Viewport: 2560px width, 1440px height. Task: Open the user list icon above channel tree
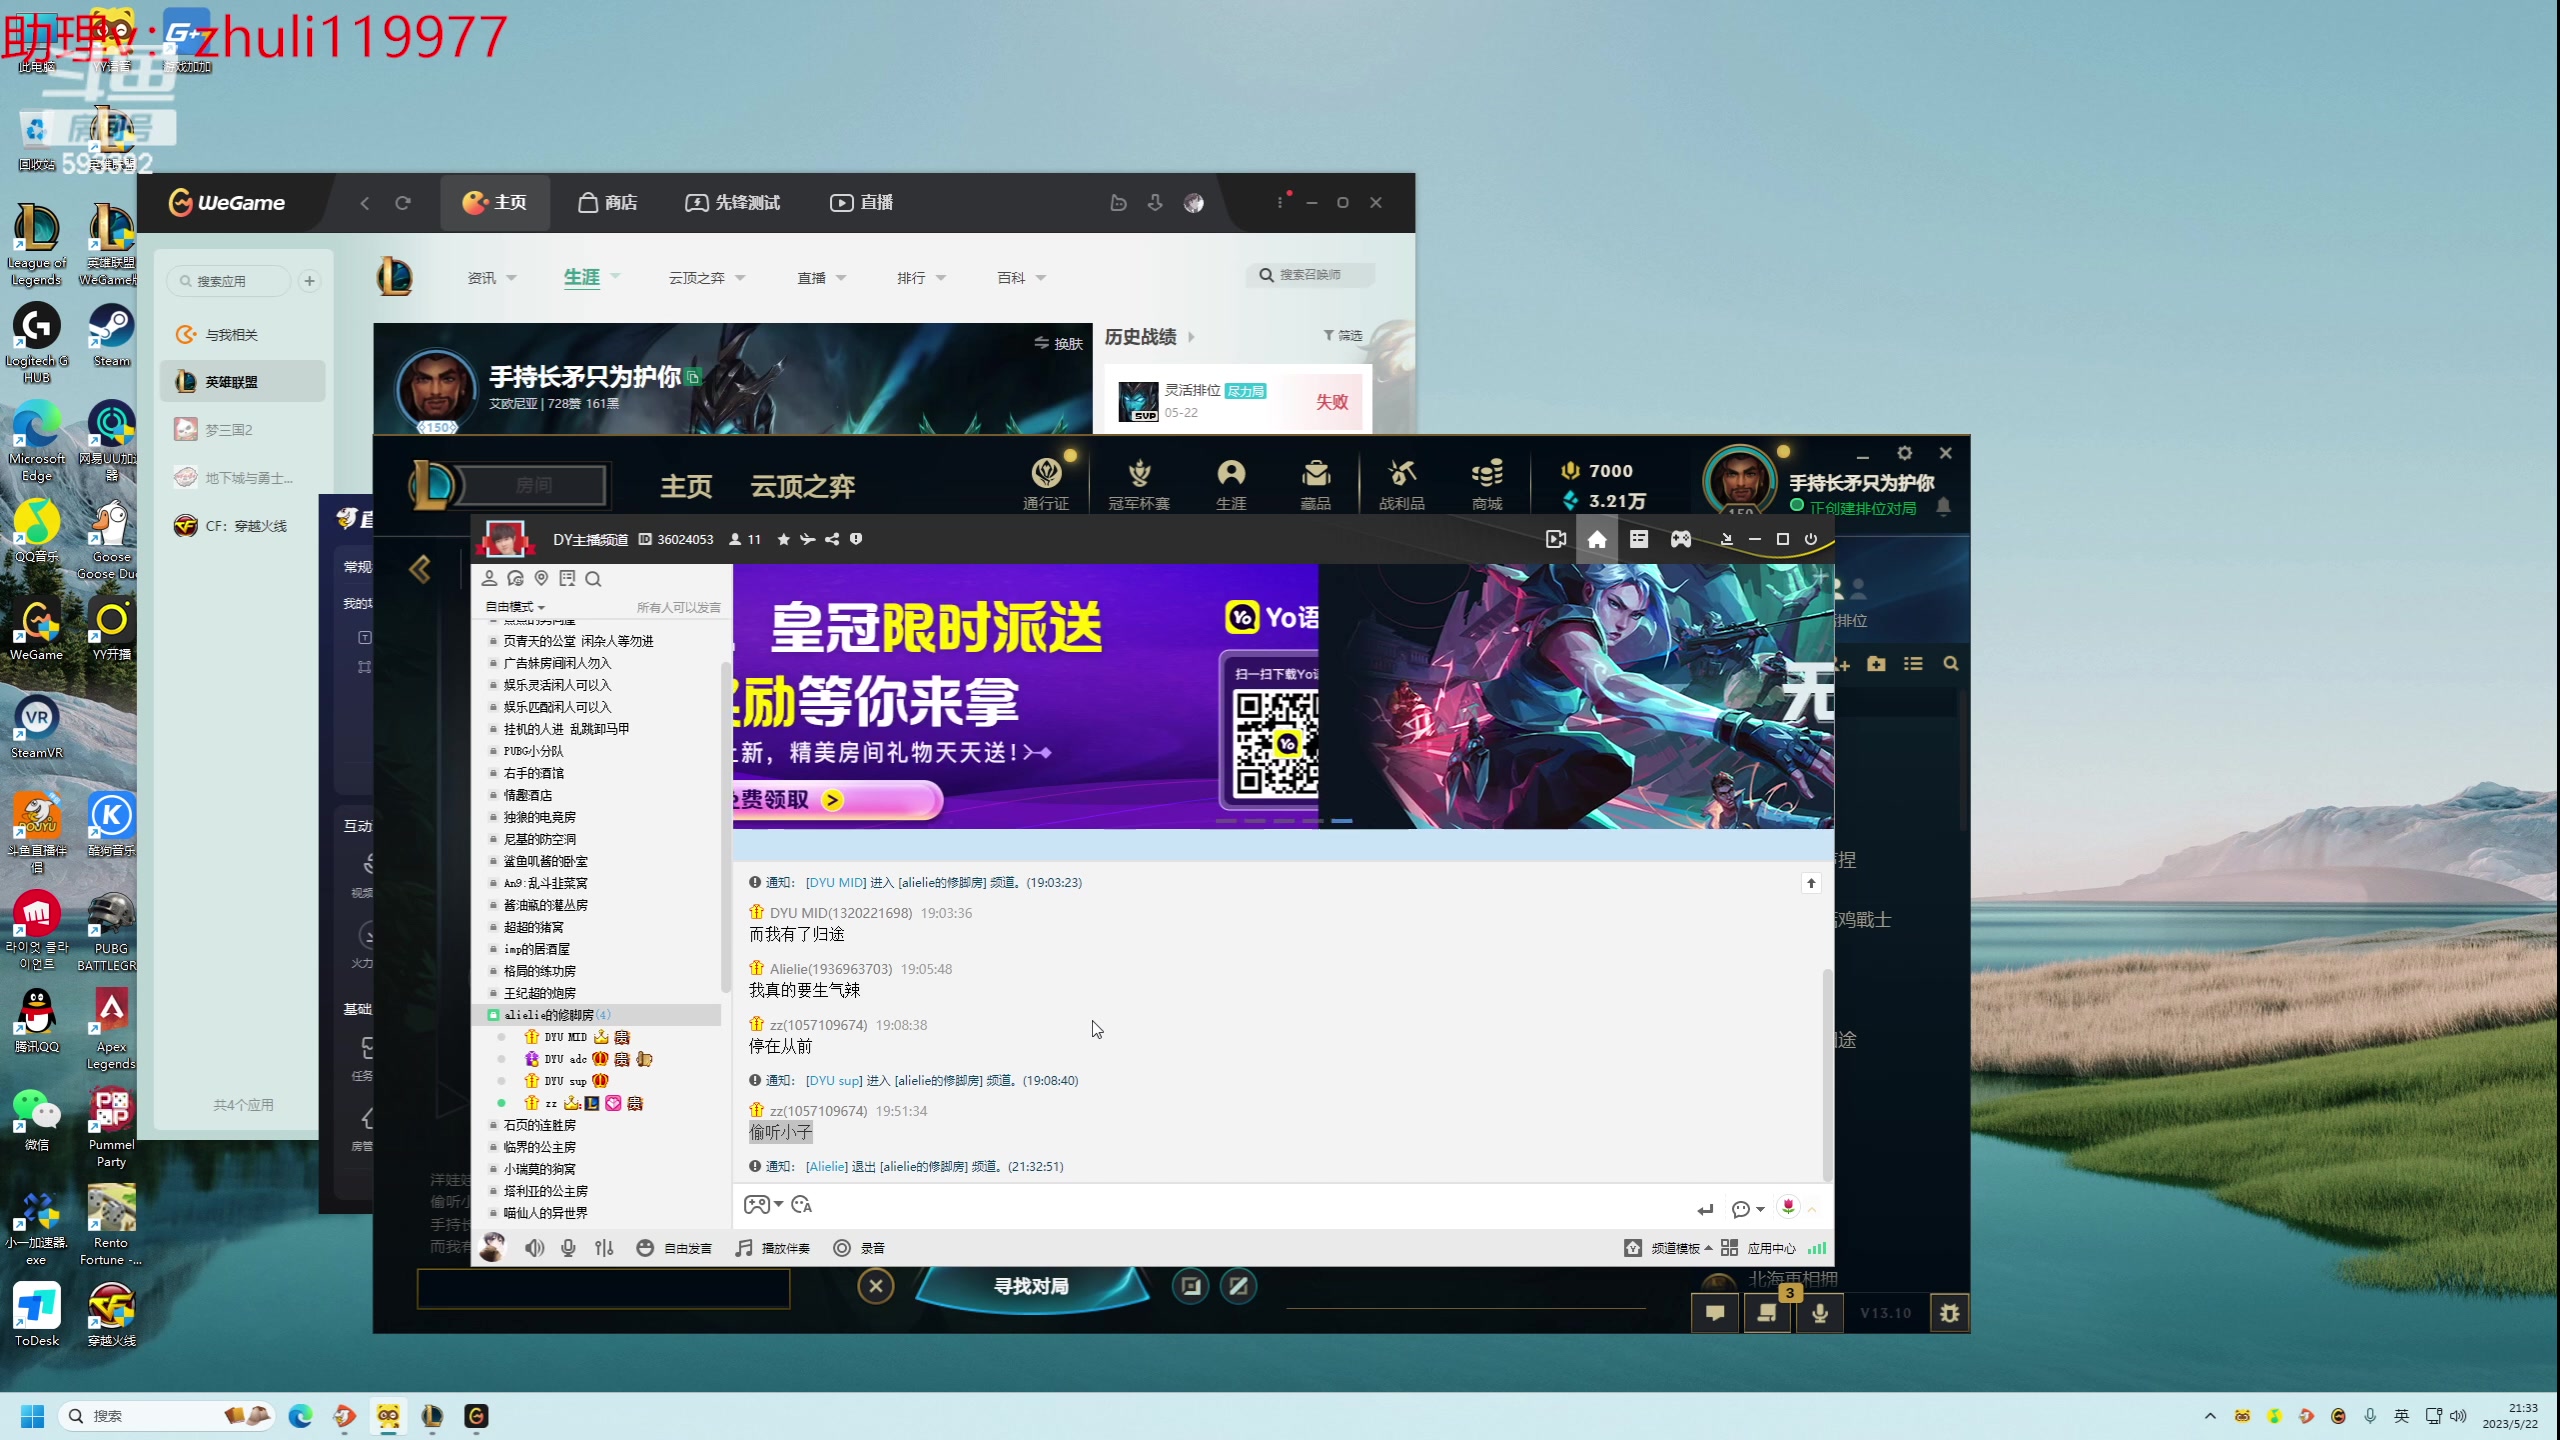pos(489,578)
